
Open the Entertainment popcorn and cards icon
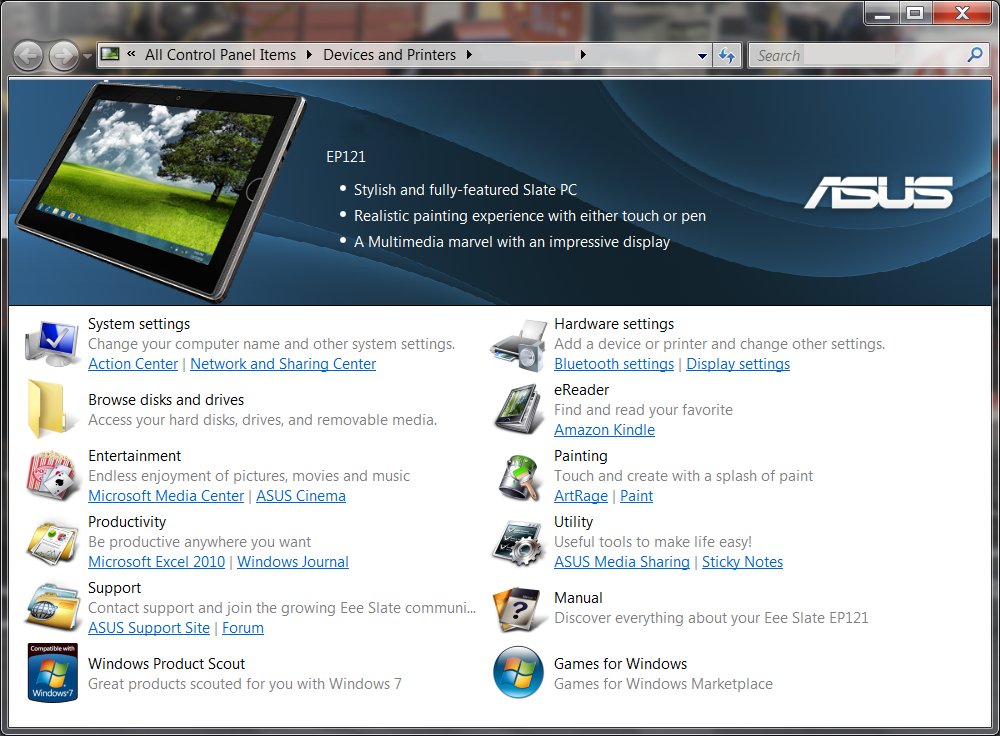click(x=52, y=476)
